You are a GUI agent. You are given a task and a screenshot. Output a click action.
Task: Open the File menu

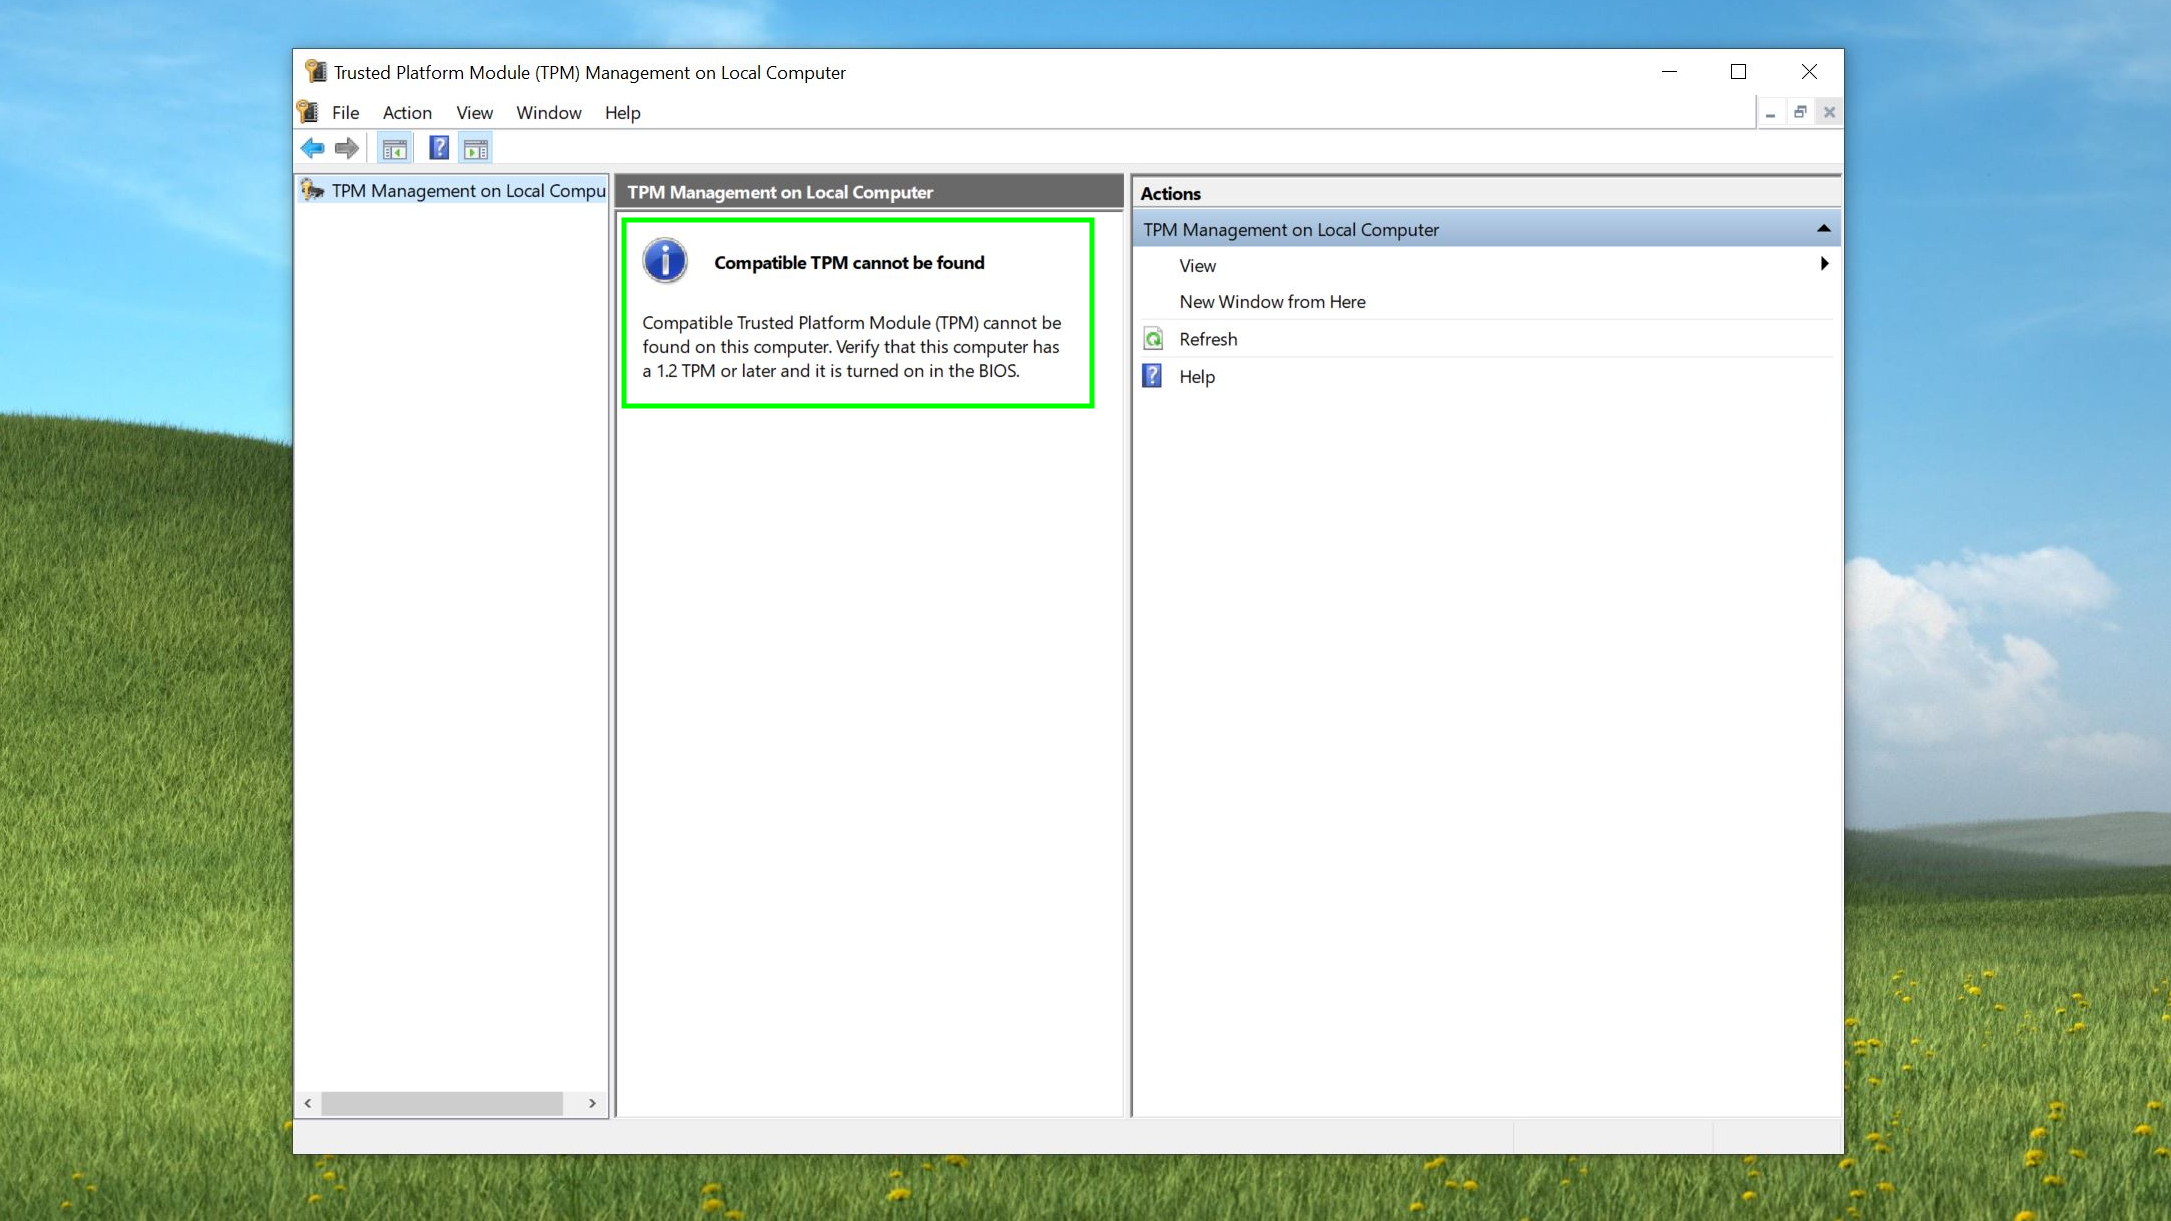[x=345, y=113]
